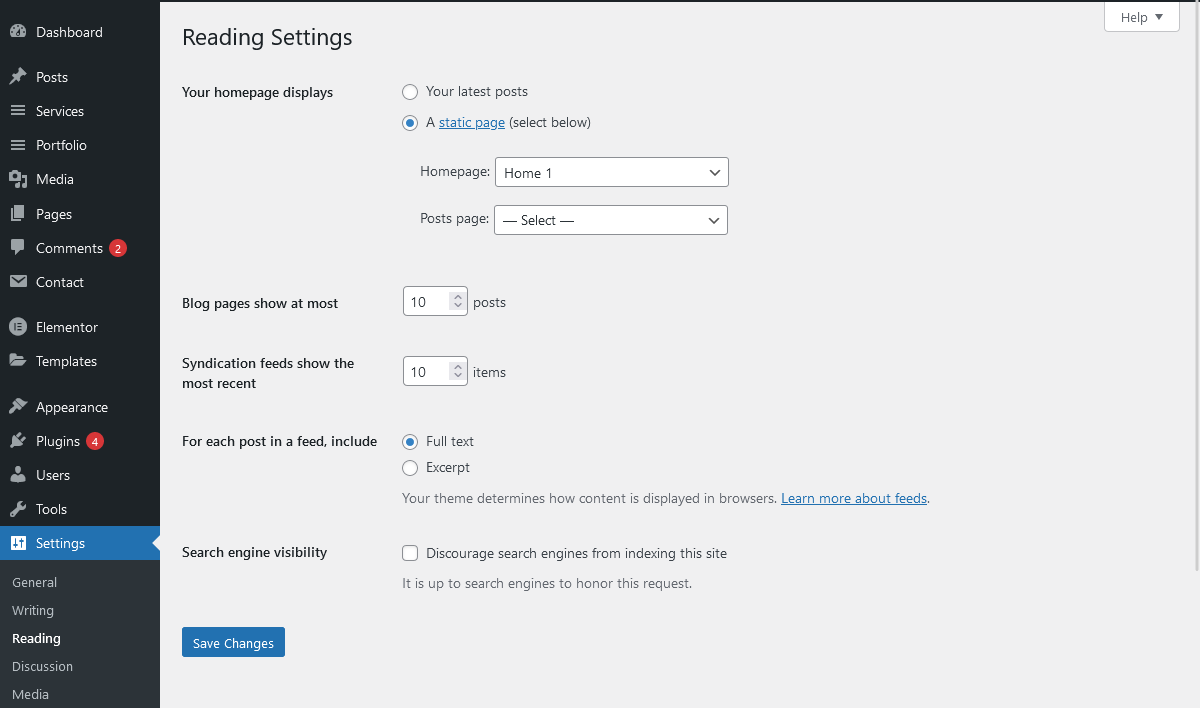This screenshot has width=1200, height=708.
Task: Select the 'Your latest posts' radio button
Action: click(x=410, y=92)
